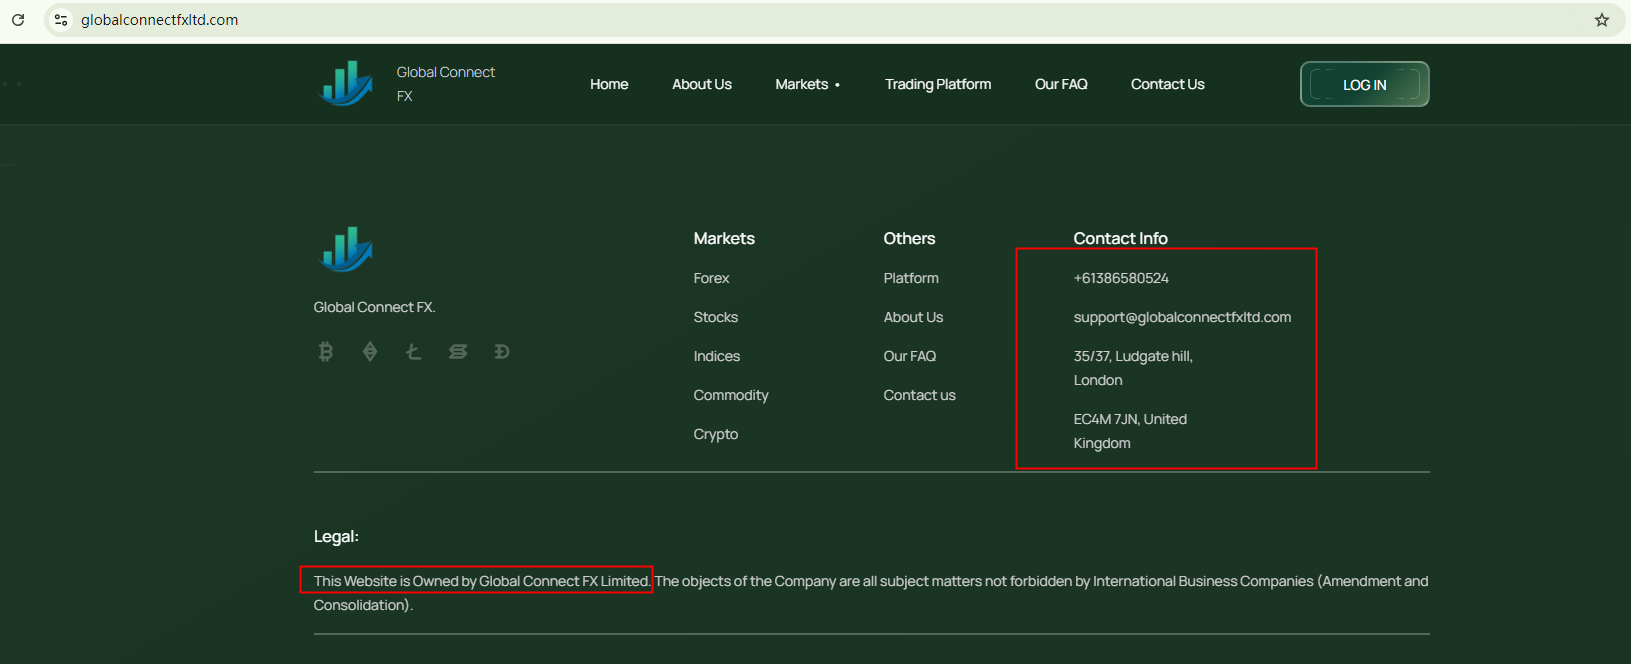Click the Solana icon
This screenshot has height=664, width=1631.
click(x=458, y=352)
